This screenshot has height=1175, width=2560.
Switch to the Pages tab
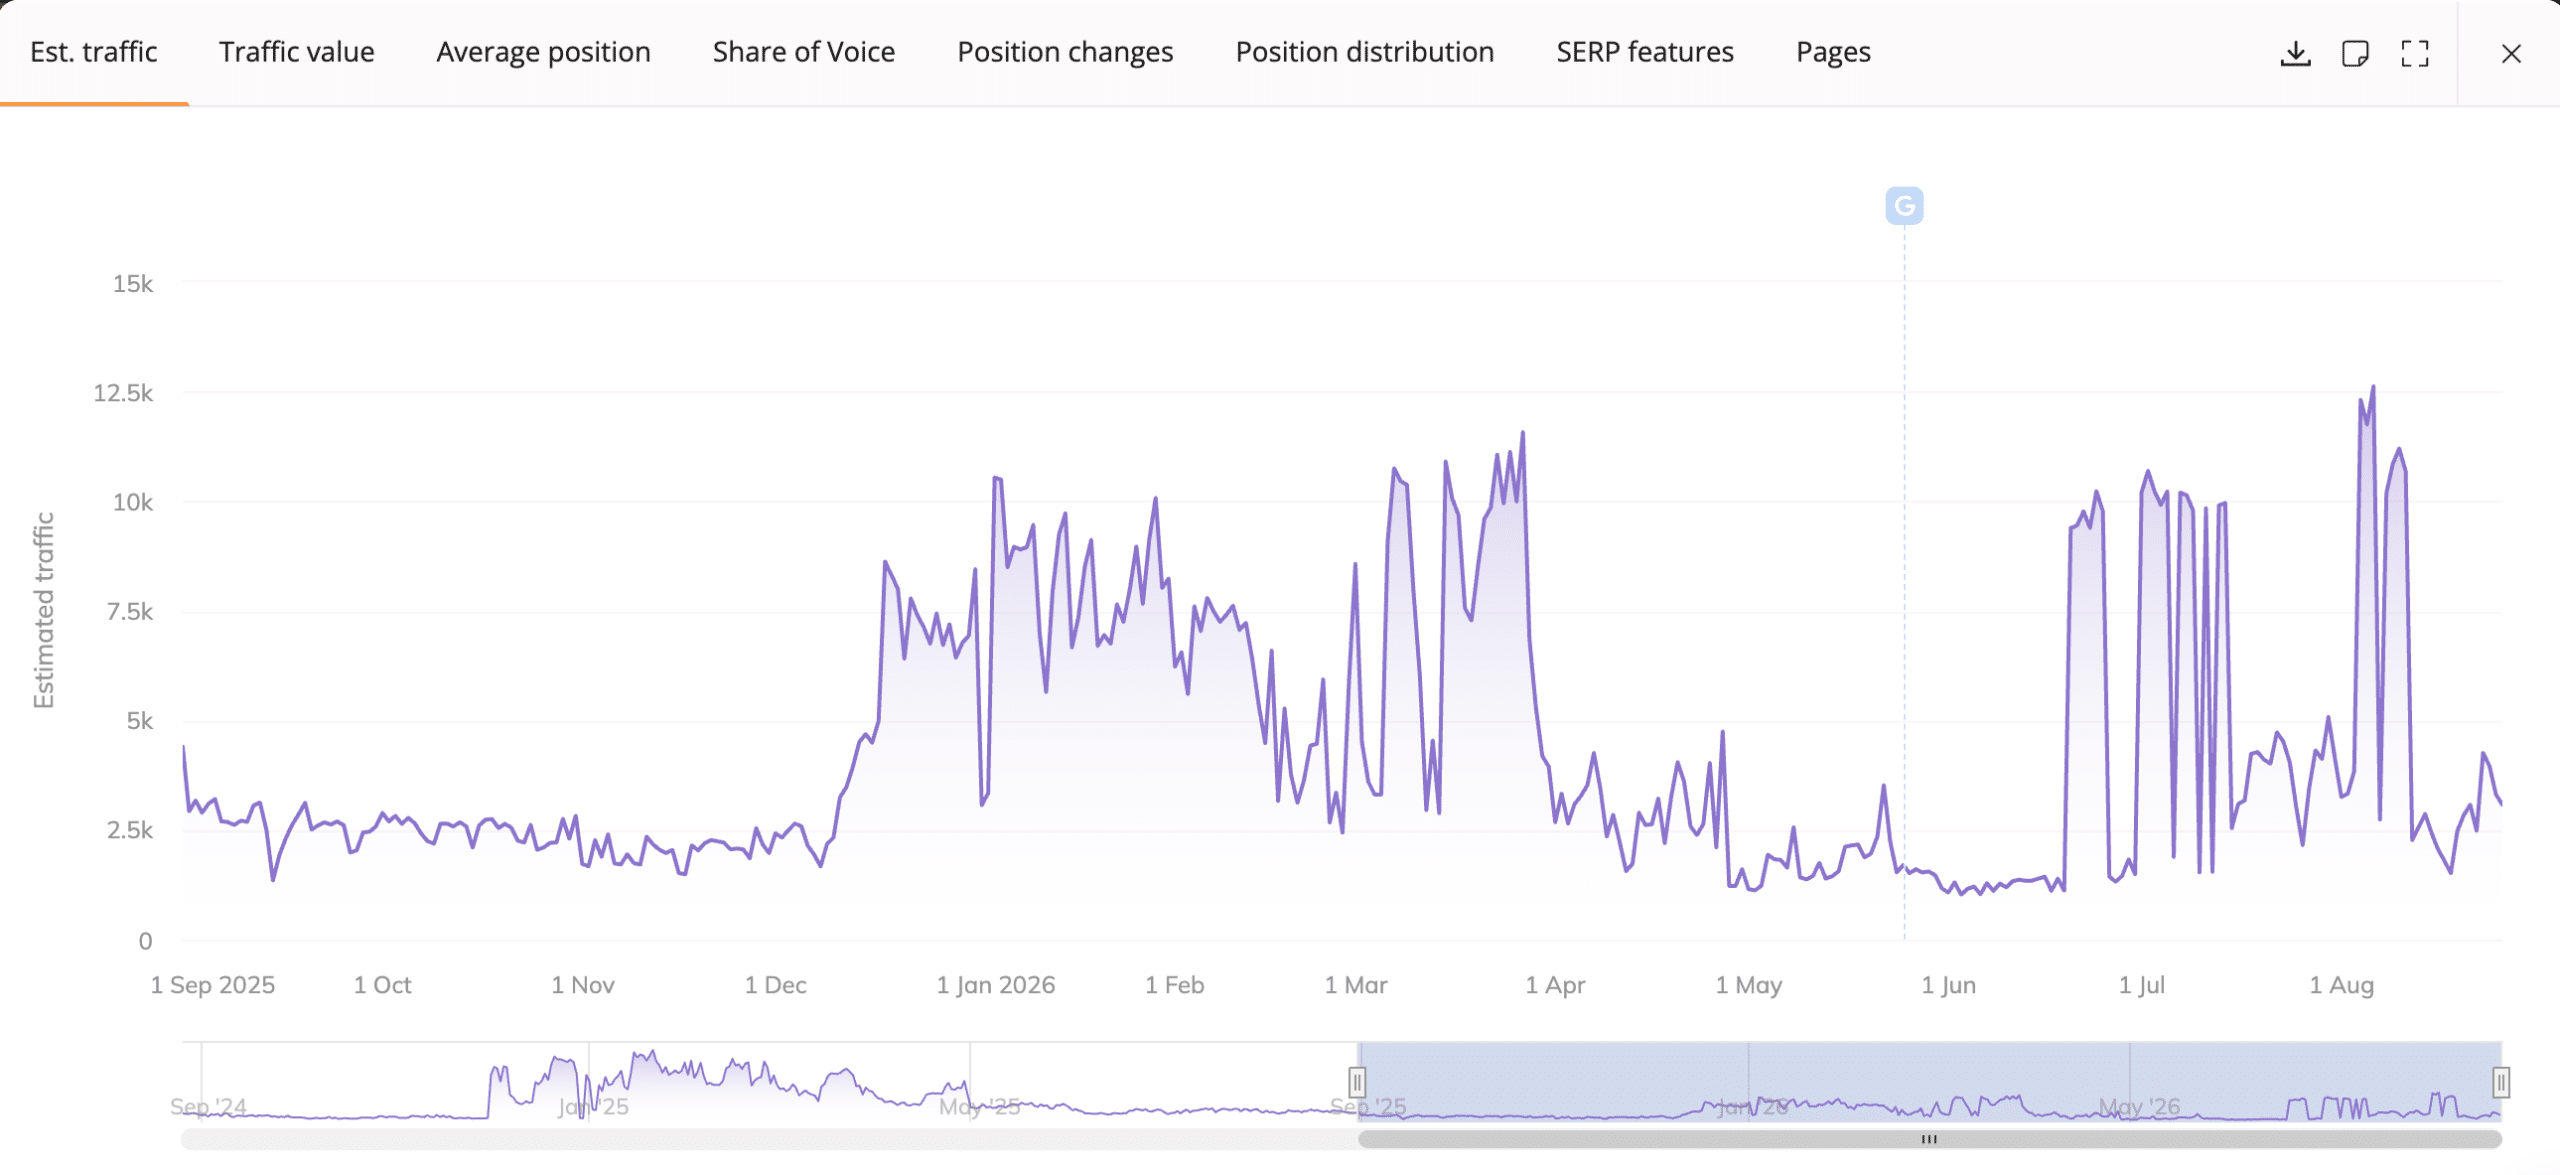(1833, 52)
